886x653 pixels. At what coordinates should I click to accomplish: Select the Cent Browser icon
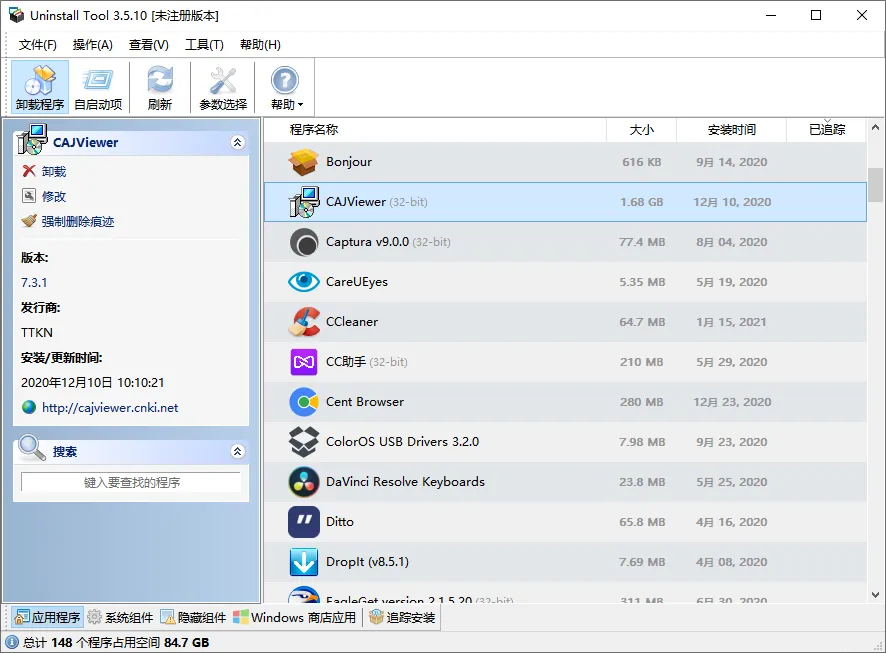pos(303,402)
